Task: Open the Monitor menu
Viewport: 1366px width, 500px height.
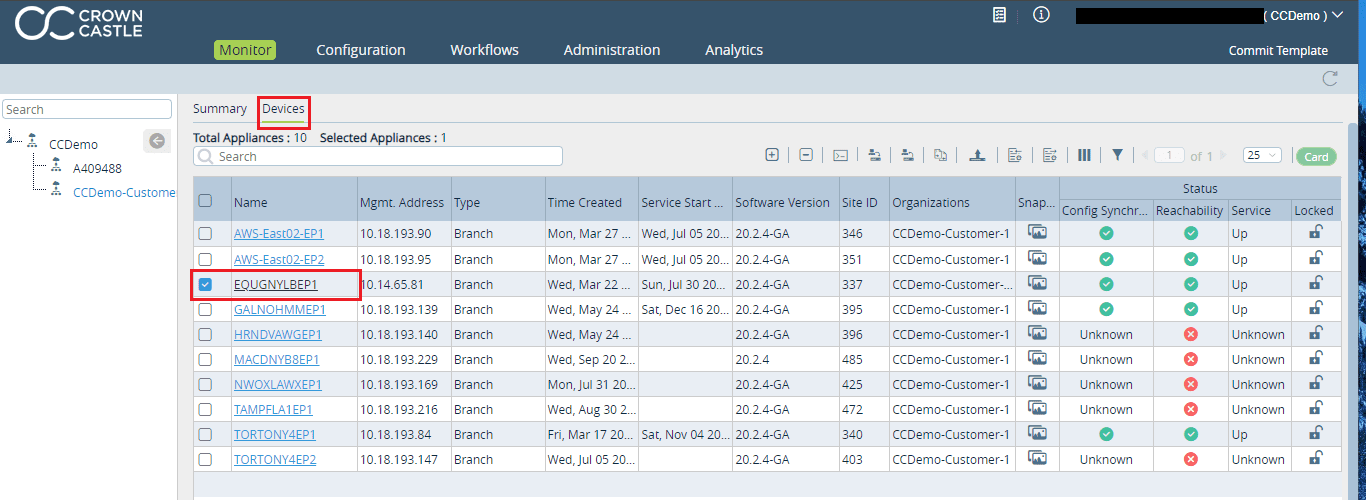Action: (245, 50)
